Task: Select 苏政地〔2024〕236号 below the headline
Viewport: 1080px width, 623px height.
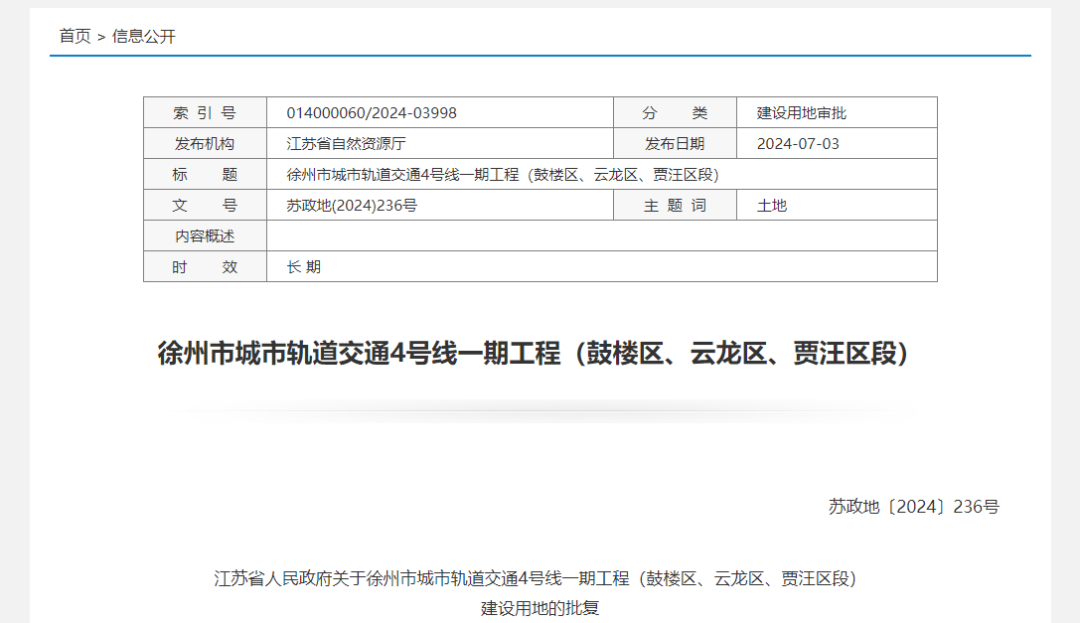Action: 913,507
